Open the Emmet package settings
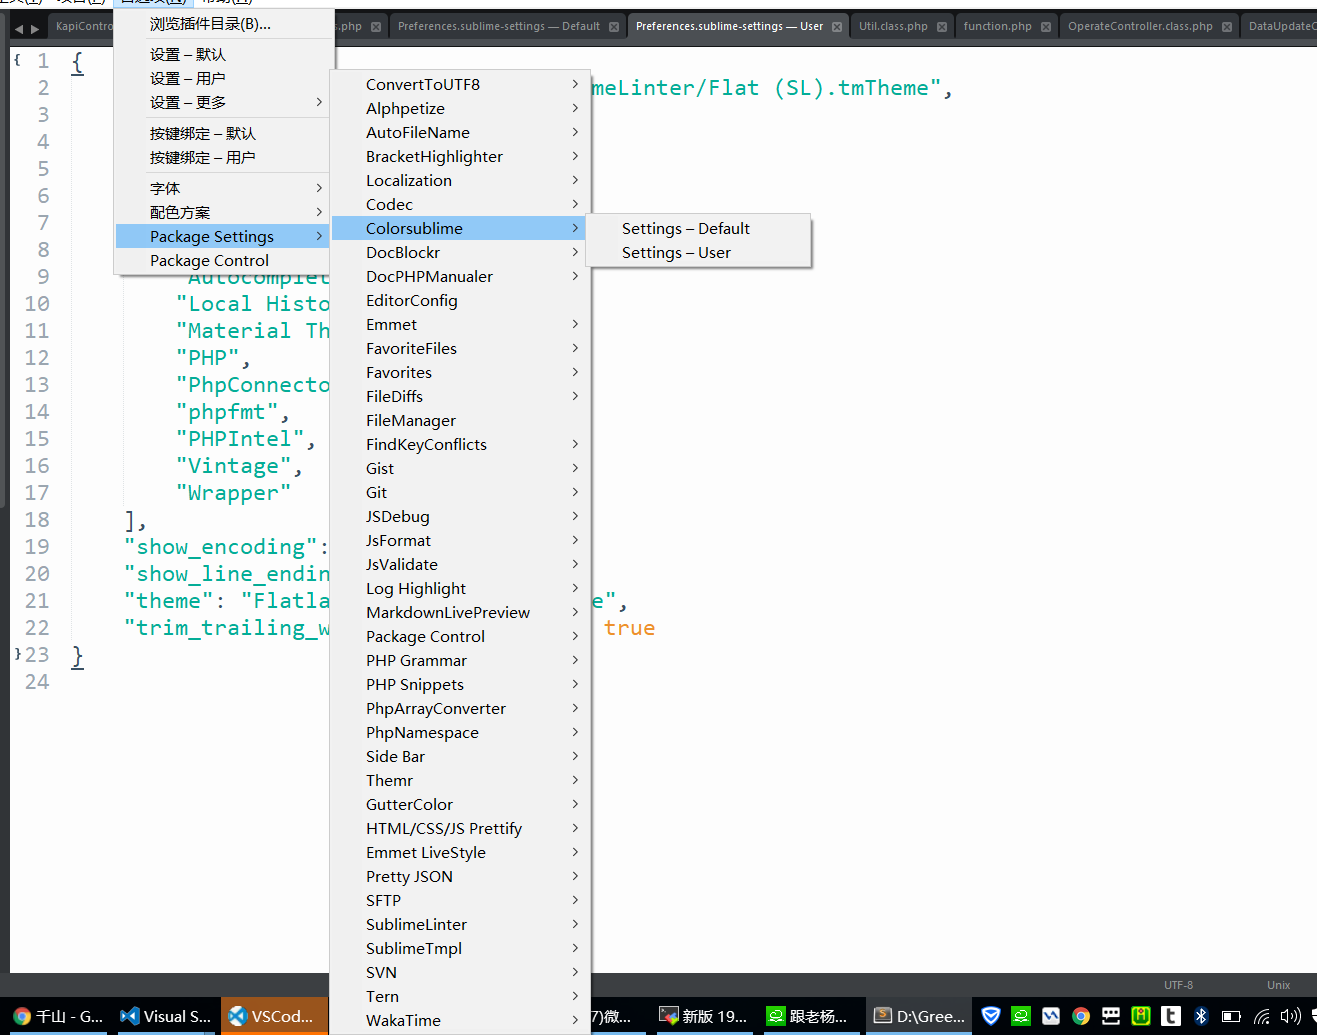 click(x=460, y=324)
